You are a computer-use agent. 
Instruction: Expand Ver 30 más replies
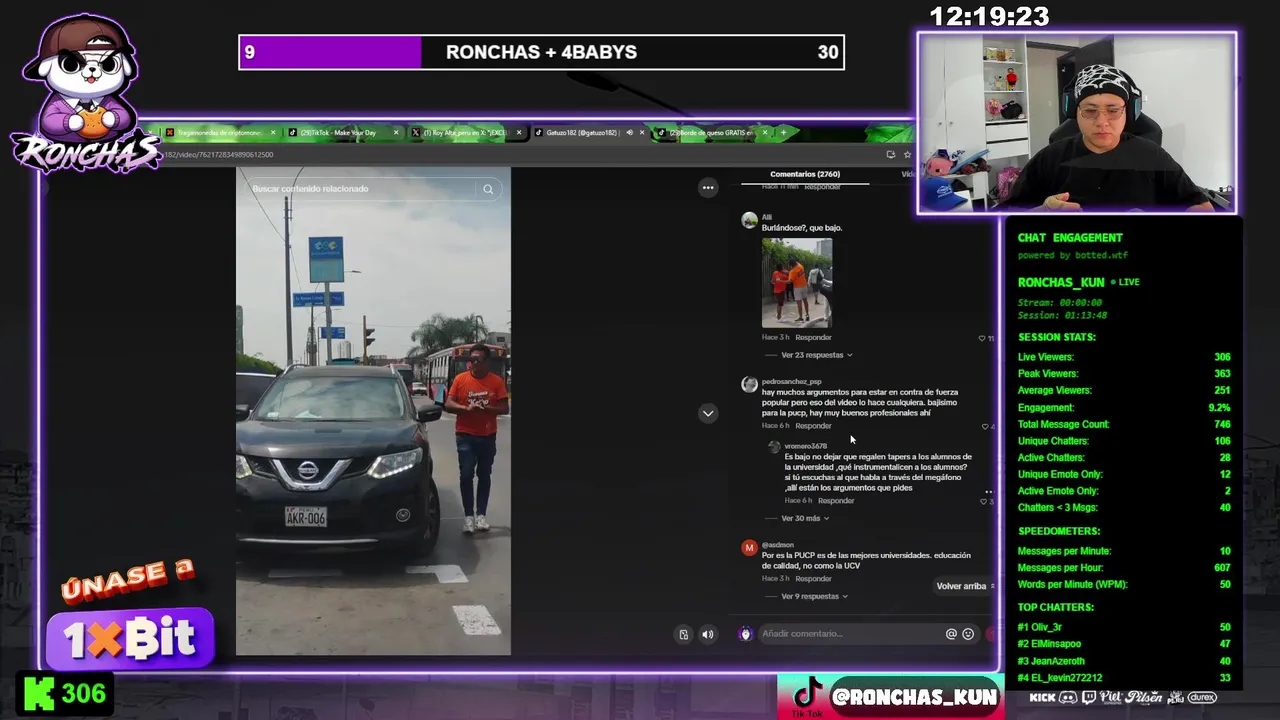(x=805, y=518)
